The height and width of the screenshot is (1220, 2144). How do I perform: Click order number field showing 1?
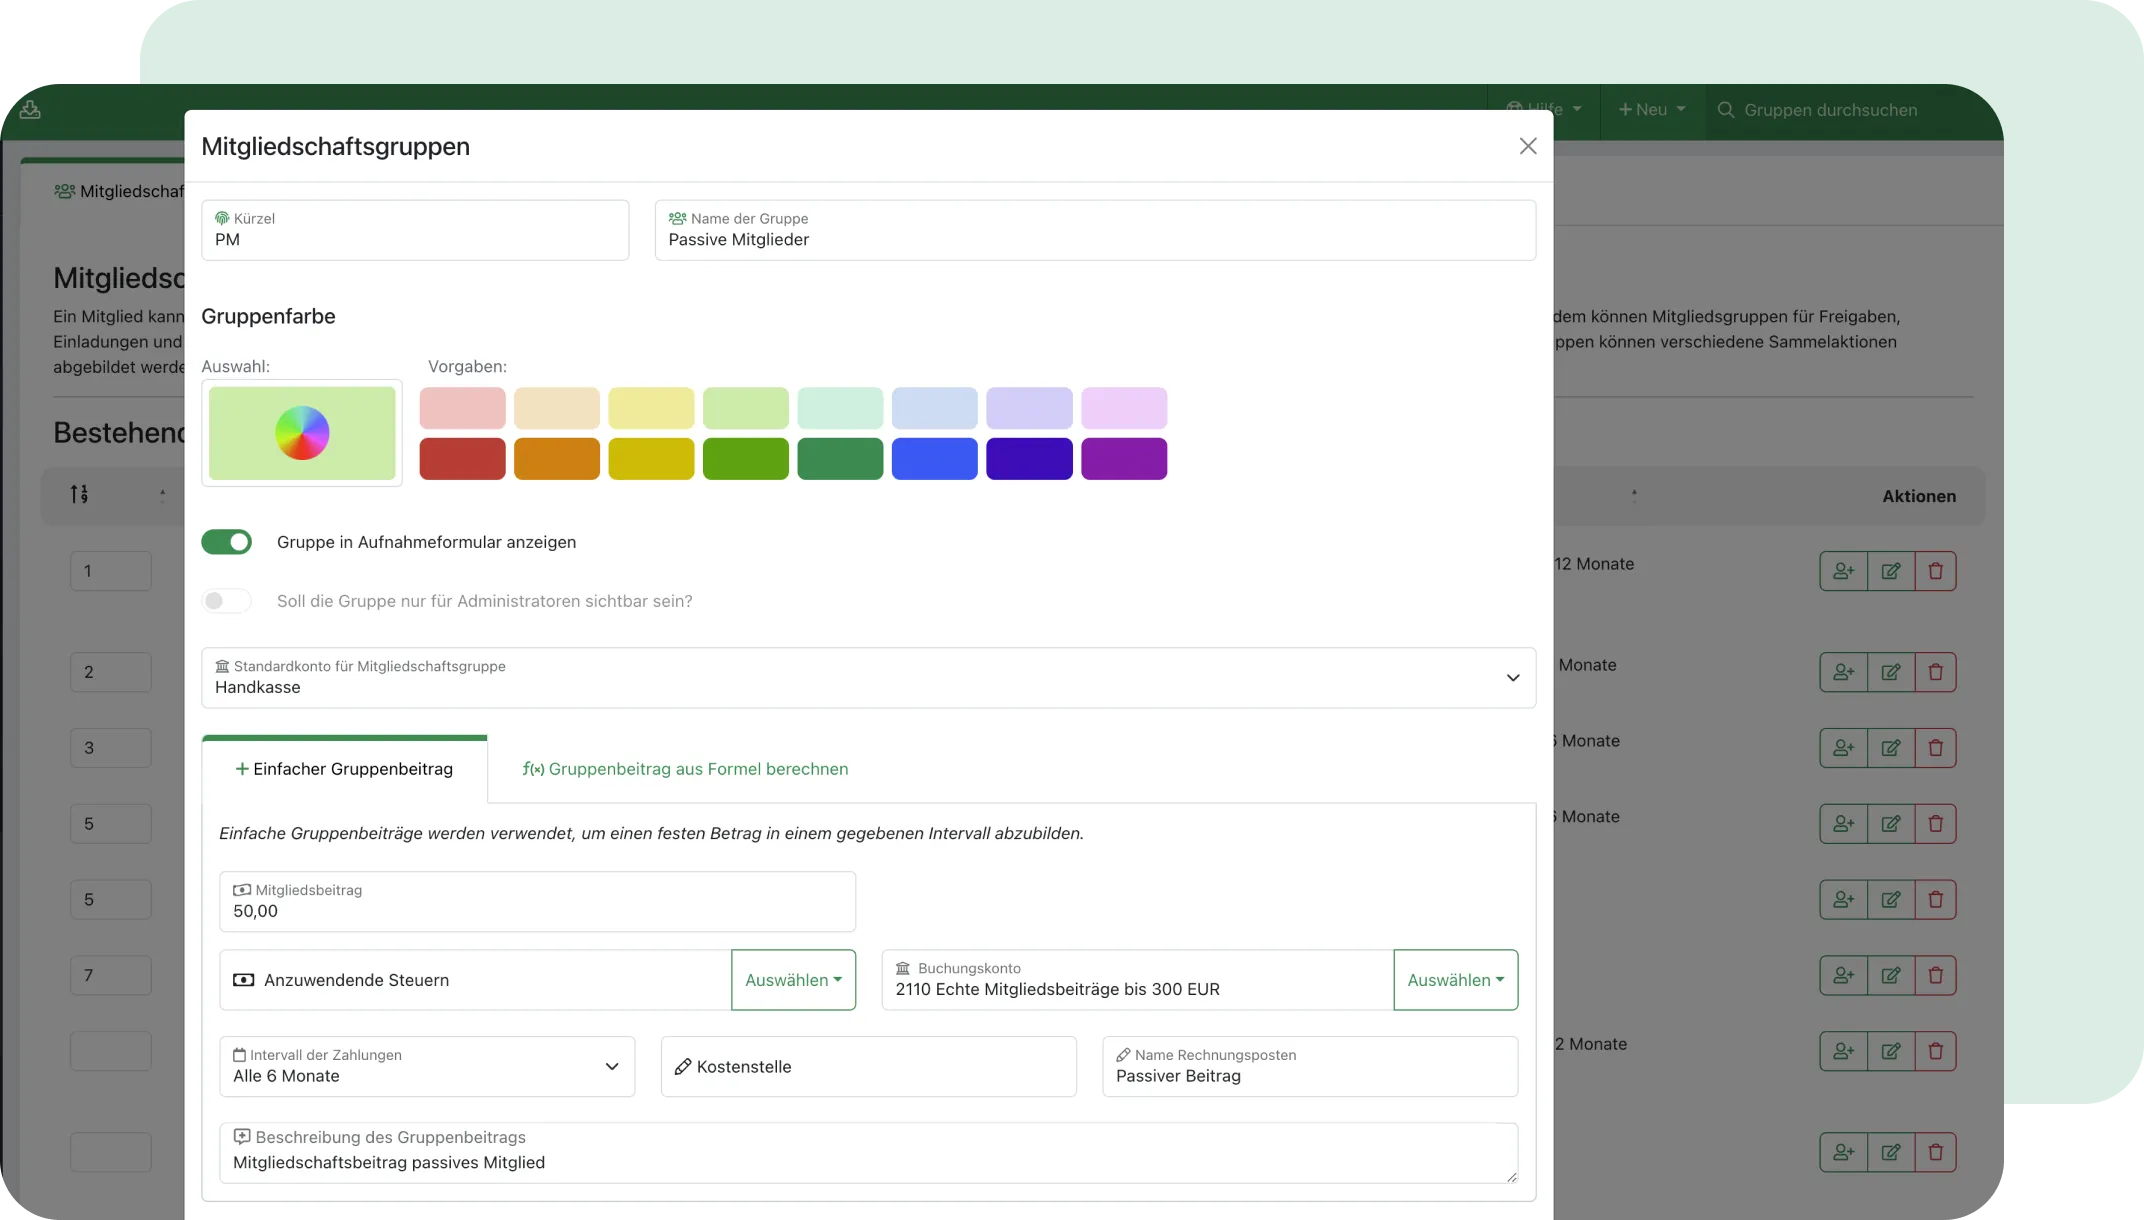[111, 571]
